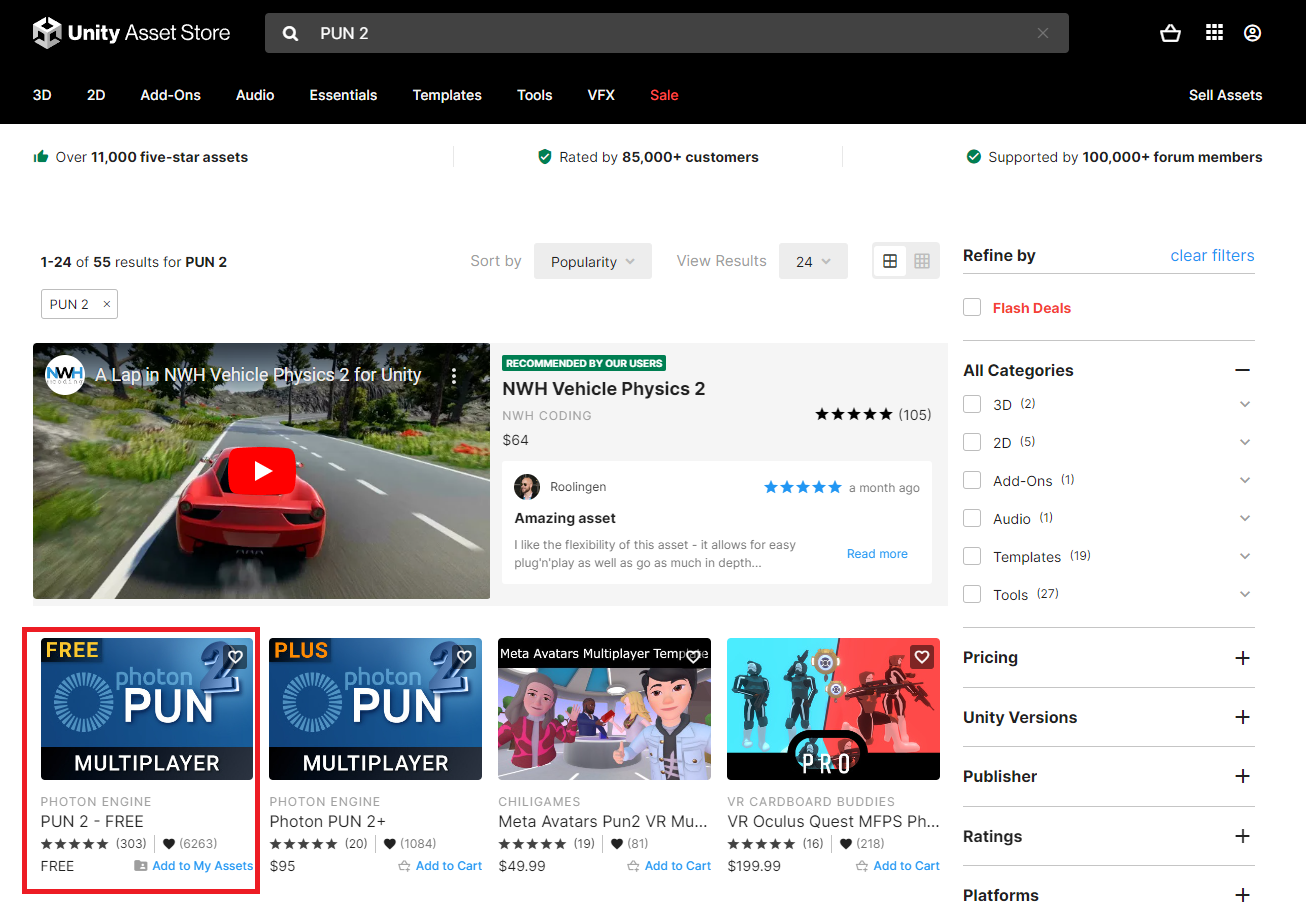The height and width of the screenshot is (916, 1306).
Task: Open the video's three-dot options menu
Action: click(454, 376)
